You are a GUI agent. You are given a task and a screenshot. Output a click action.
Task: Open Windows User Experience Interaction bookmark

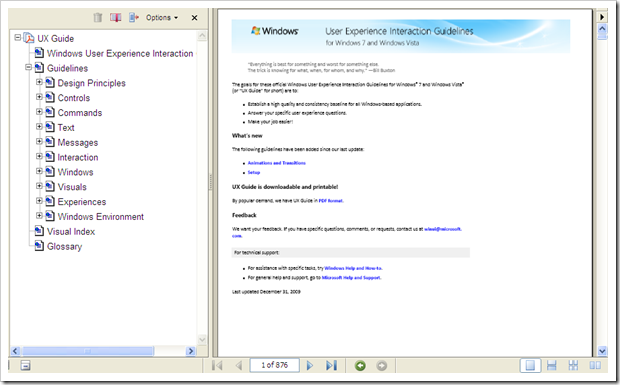pyautogui.click(x=120, y=53)
